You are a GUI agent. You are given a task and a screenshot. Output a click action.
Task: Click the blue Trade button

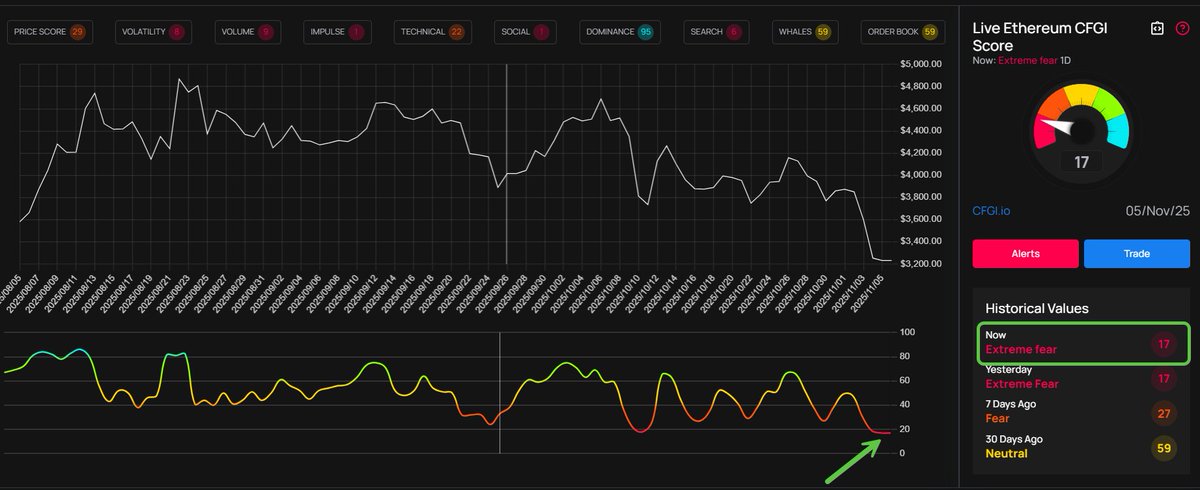point(1137,254)
